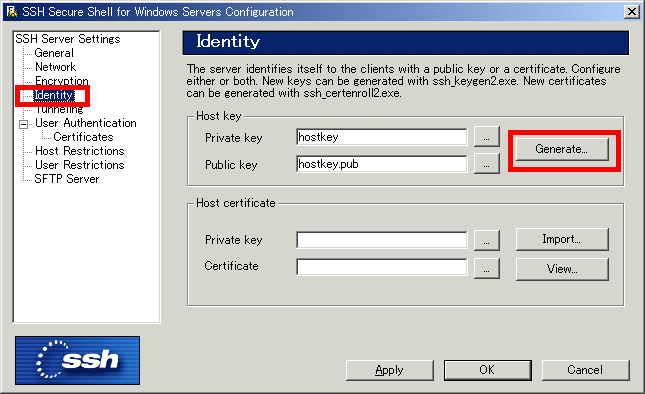Click the SSH Server Settings root node
645x394 pixels.
[68, 39]
